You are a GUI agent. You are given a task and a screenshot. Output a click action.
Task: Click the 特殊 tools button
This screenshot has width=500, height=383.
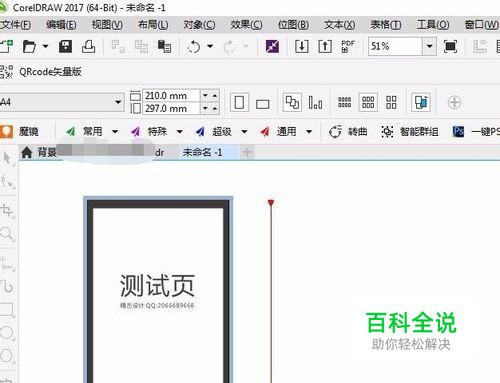pos(149,132)
